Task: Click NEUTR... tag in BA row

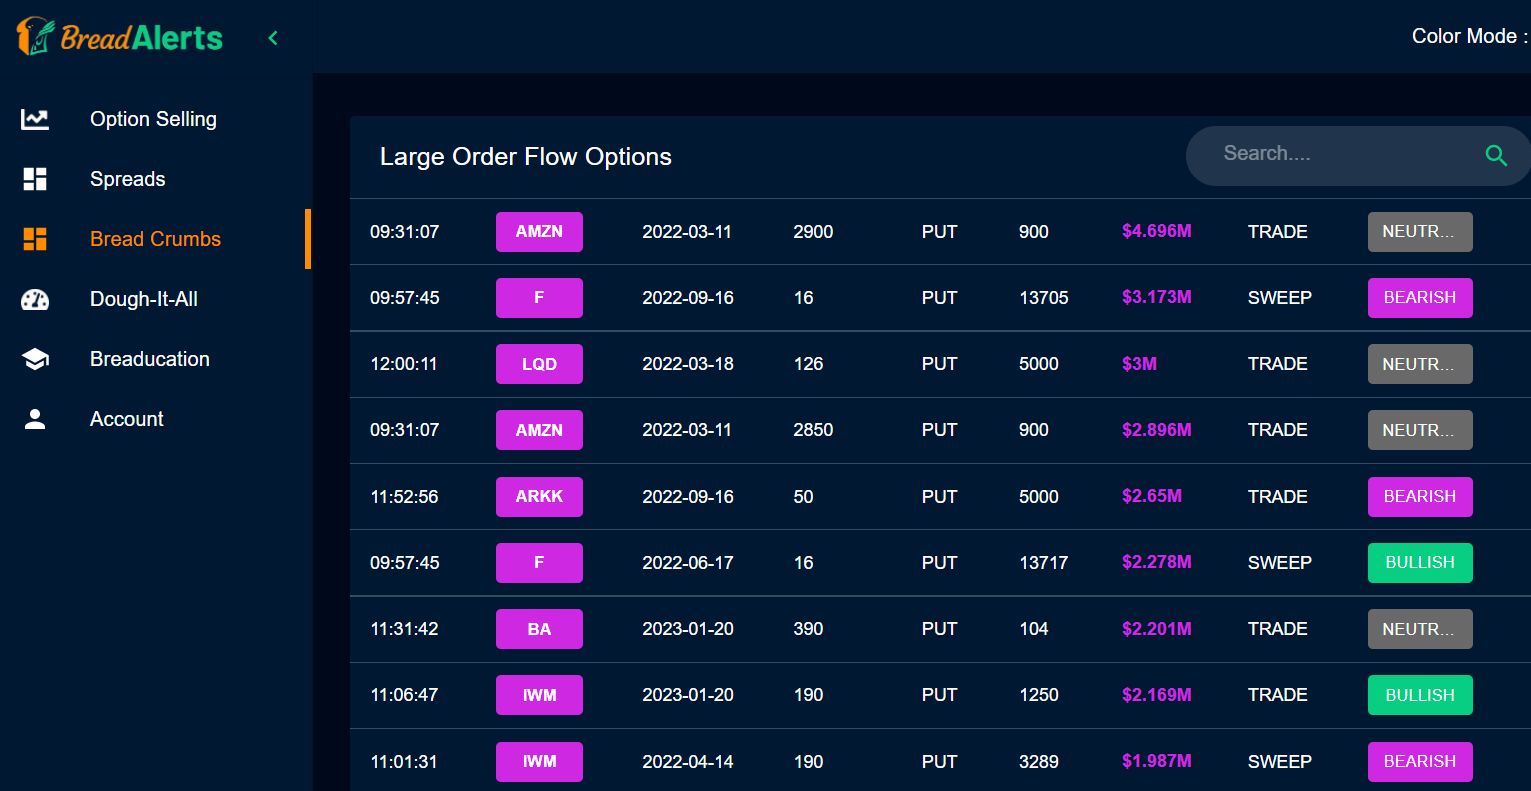Action: (1420, 629)
